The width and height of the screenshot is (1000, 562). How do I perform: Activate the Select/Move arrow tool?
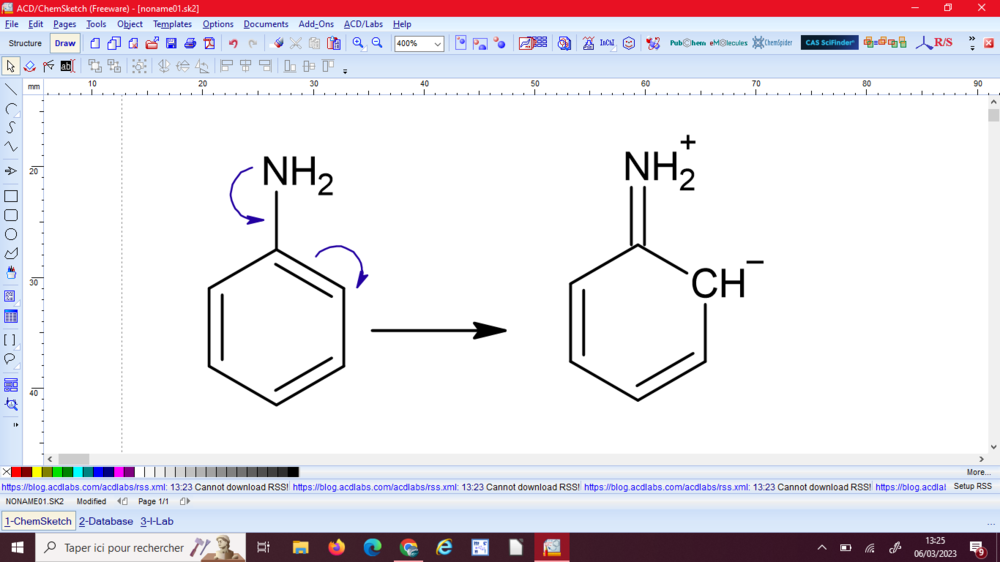(x=10, y=66)
